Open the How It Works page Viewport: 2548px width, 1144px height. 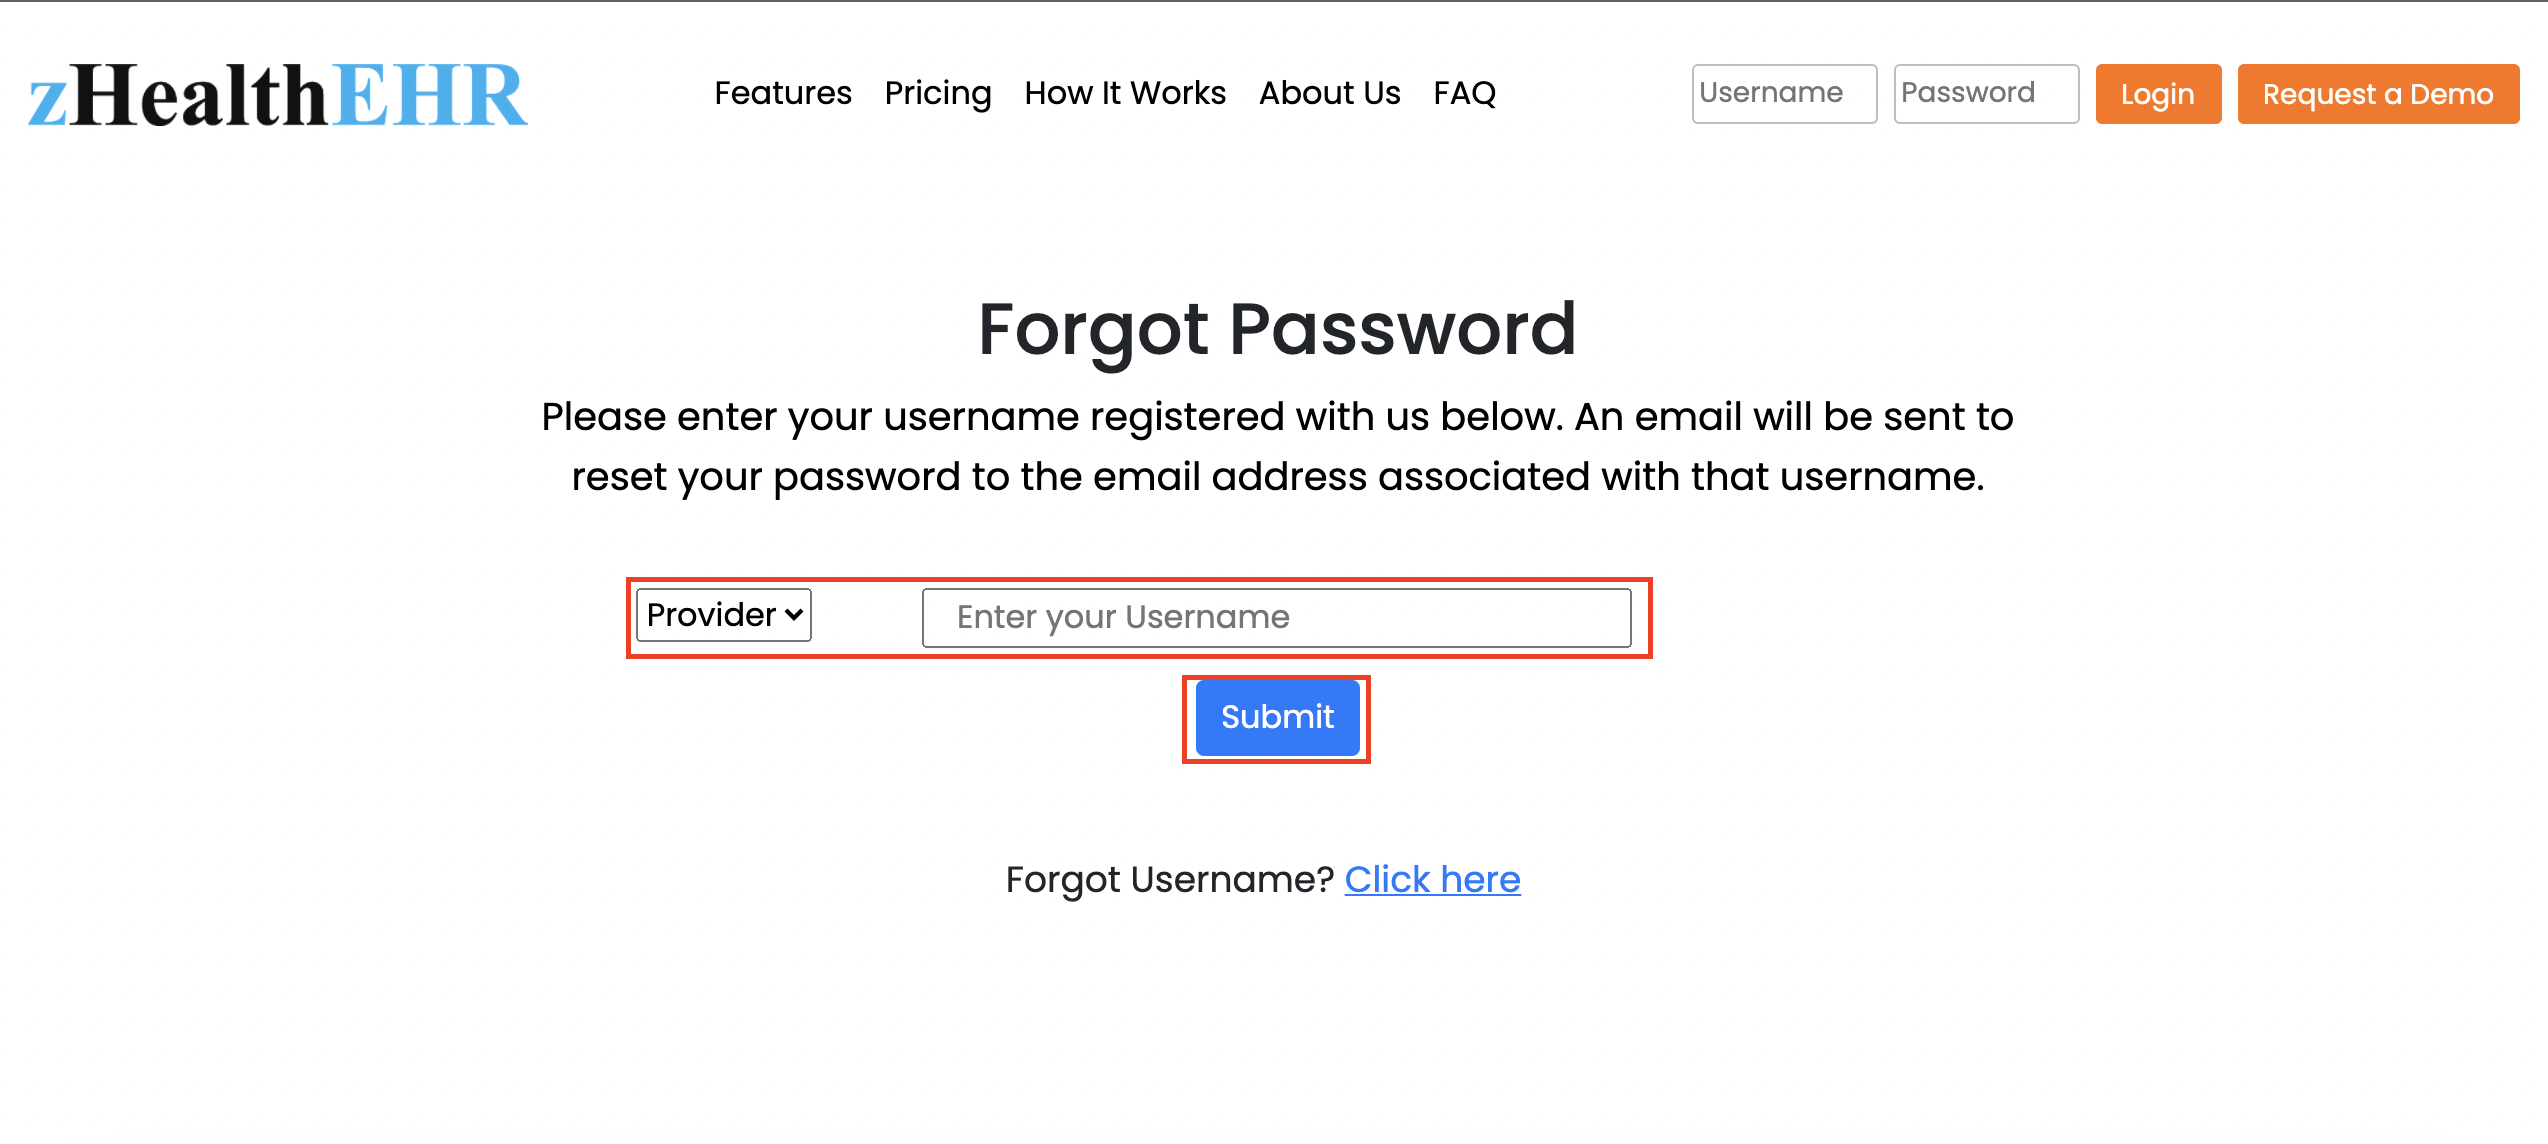pos(1124,93)
